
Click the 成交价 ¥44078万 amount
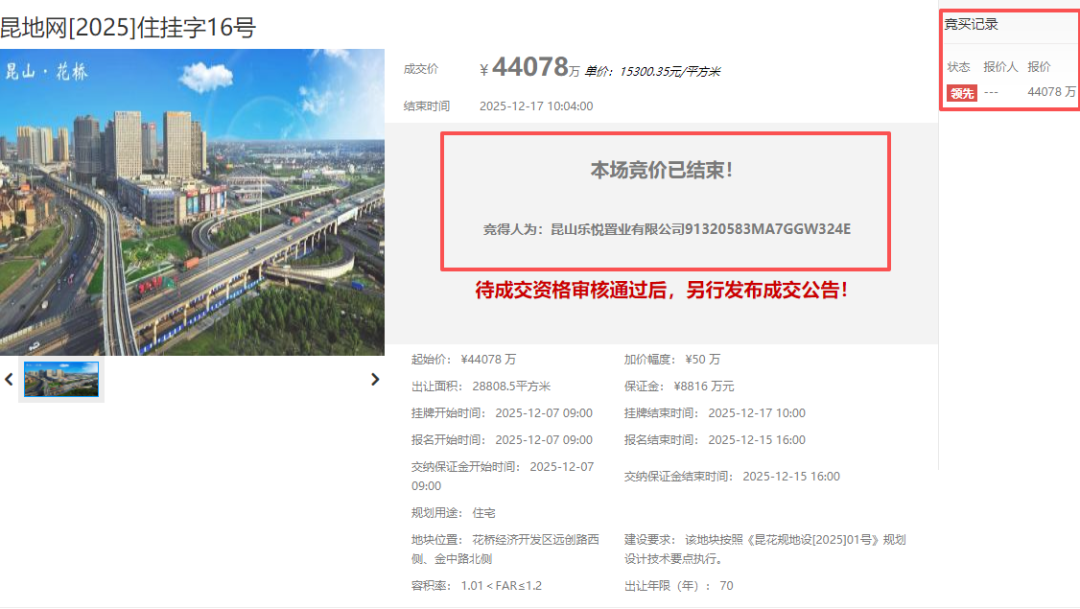(x=529, y=68)
